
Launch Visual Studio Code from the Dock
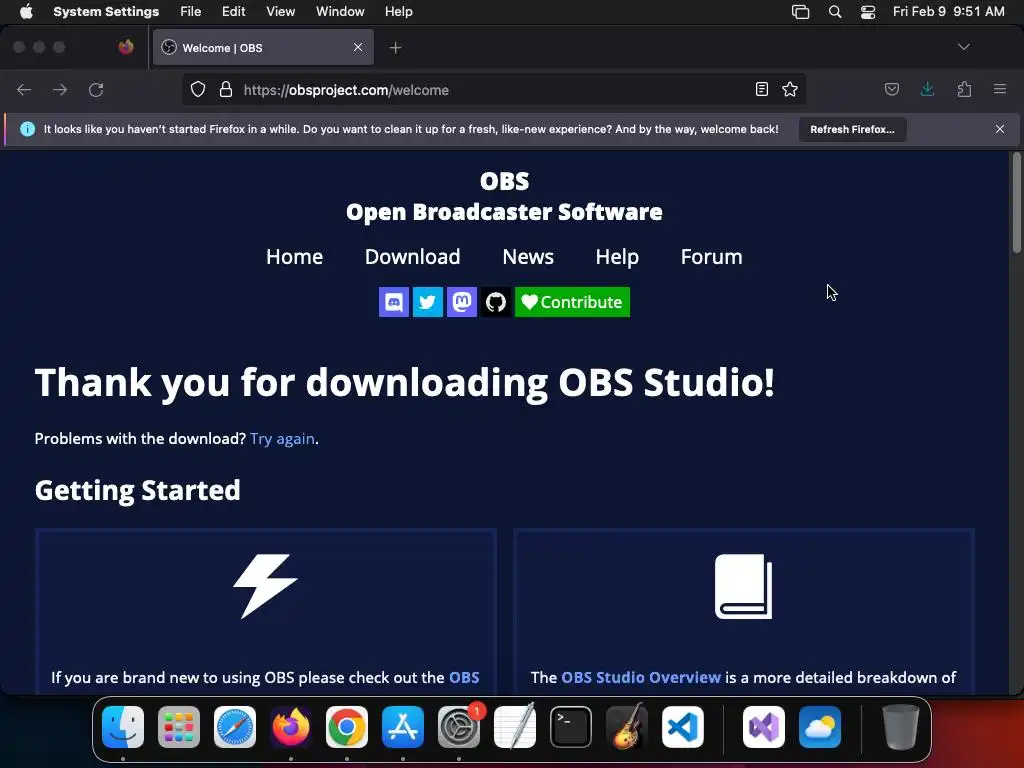683,727
